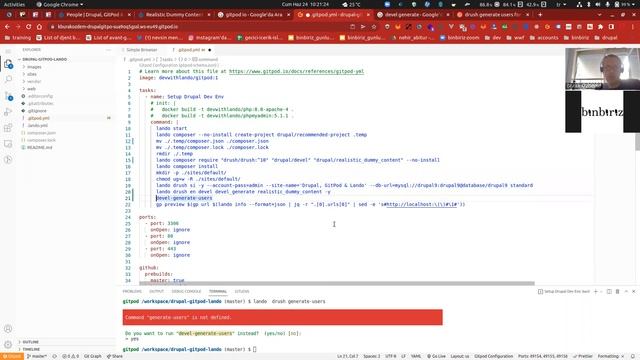
Task: Click Prettier in status bar
Action: (x=584, y=356)
